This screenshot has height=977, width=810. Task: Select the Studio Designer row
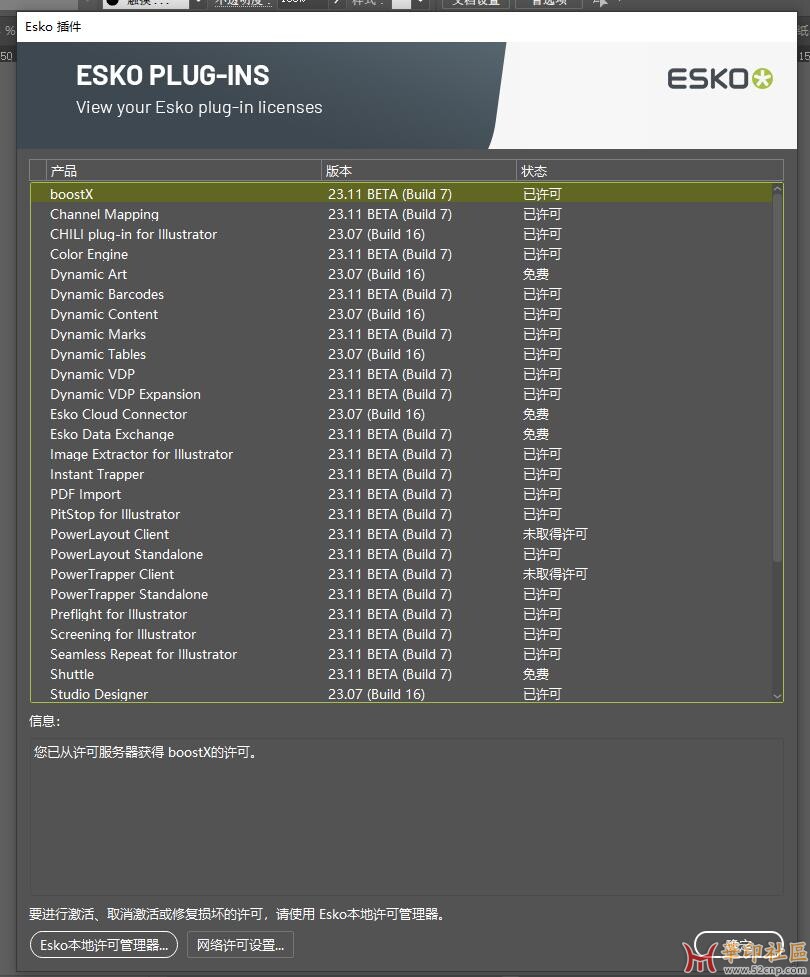pos(401,693)
